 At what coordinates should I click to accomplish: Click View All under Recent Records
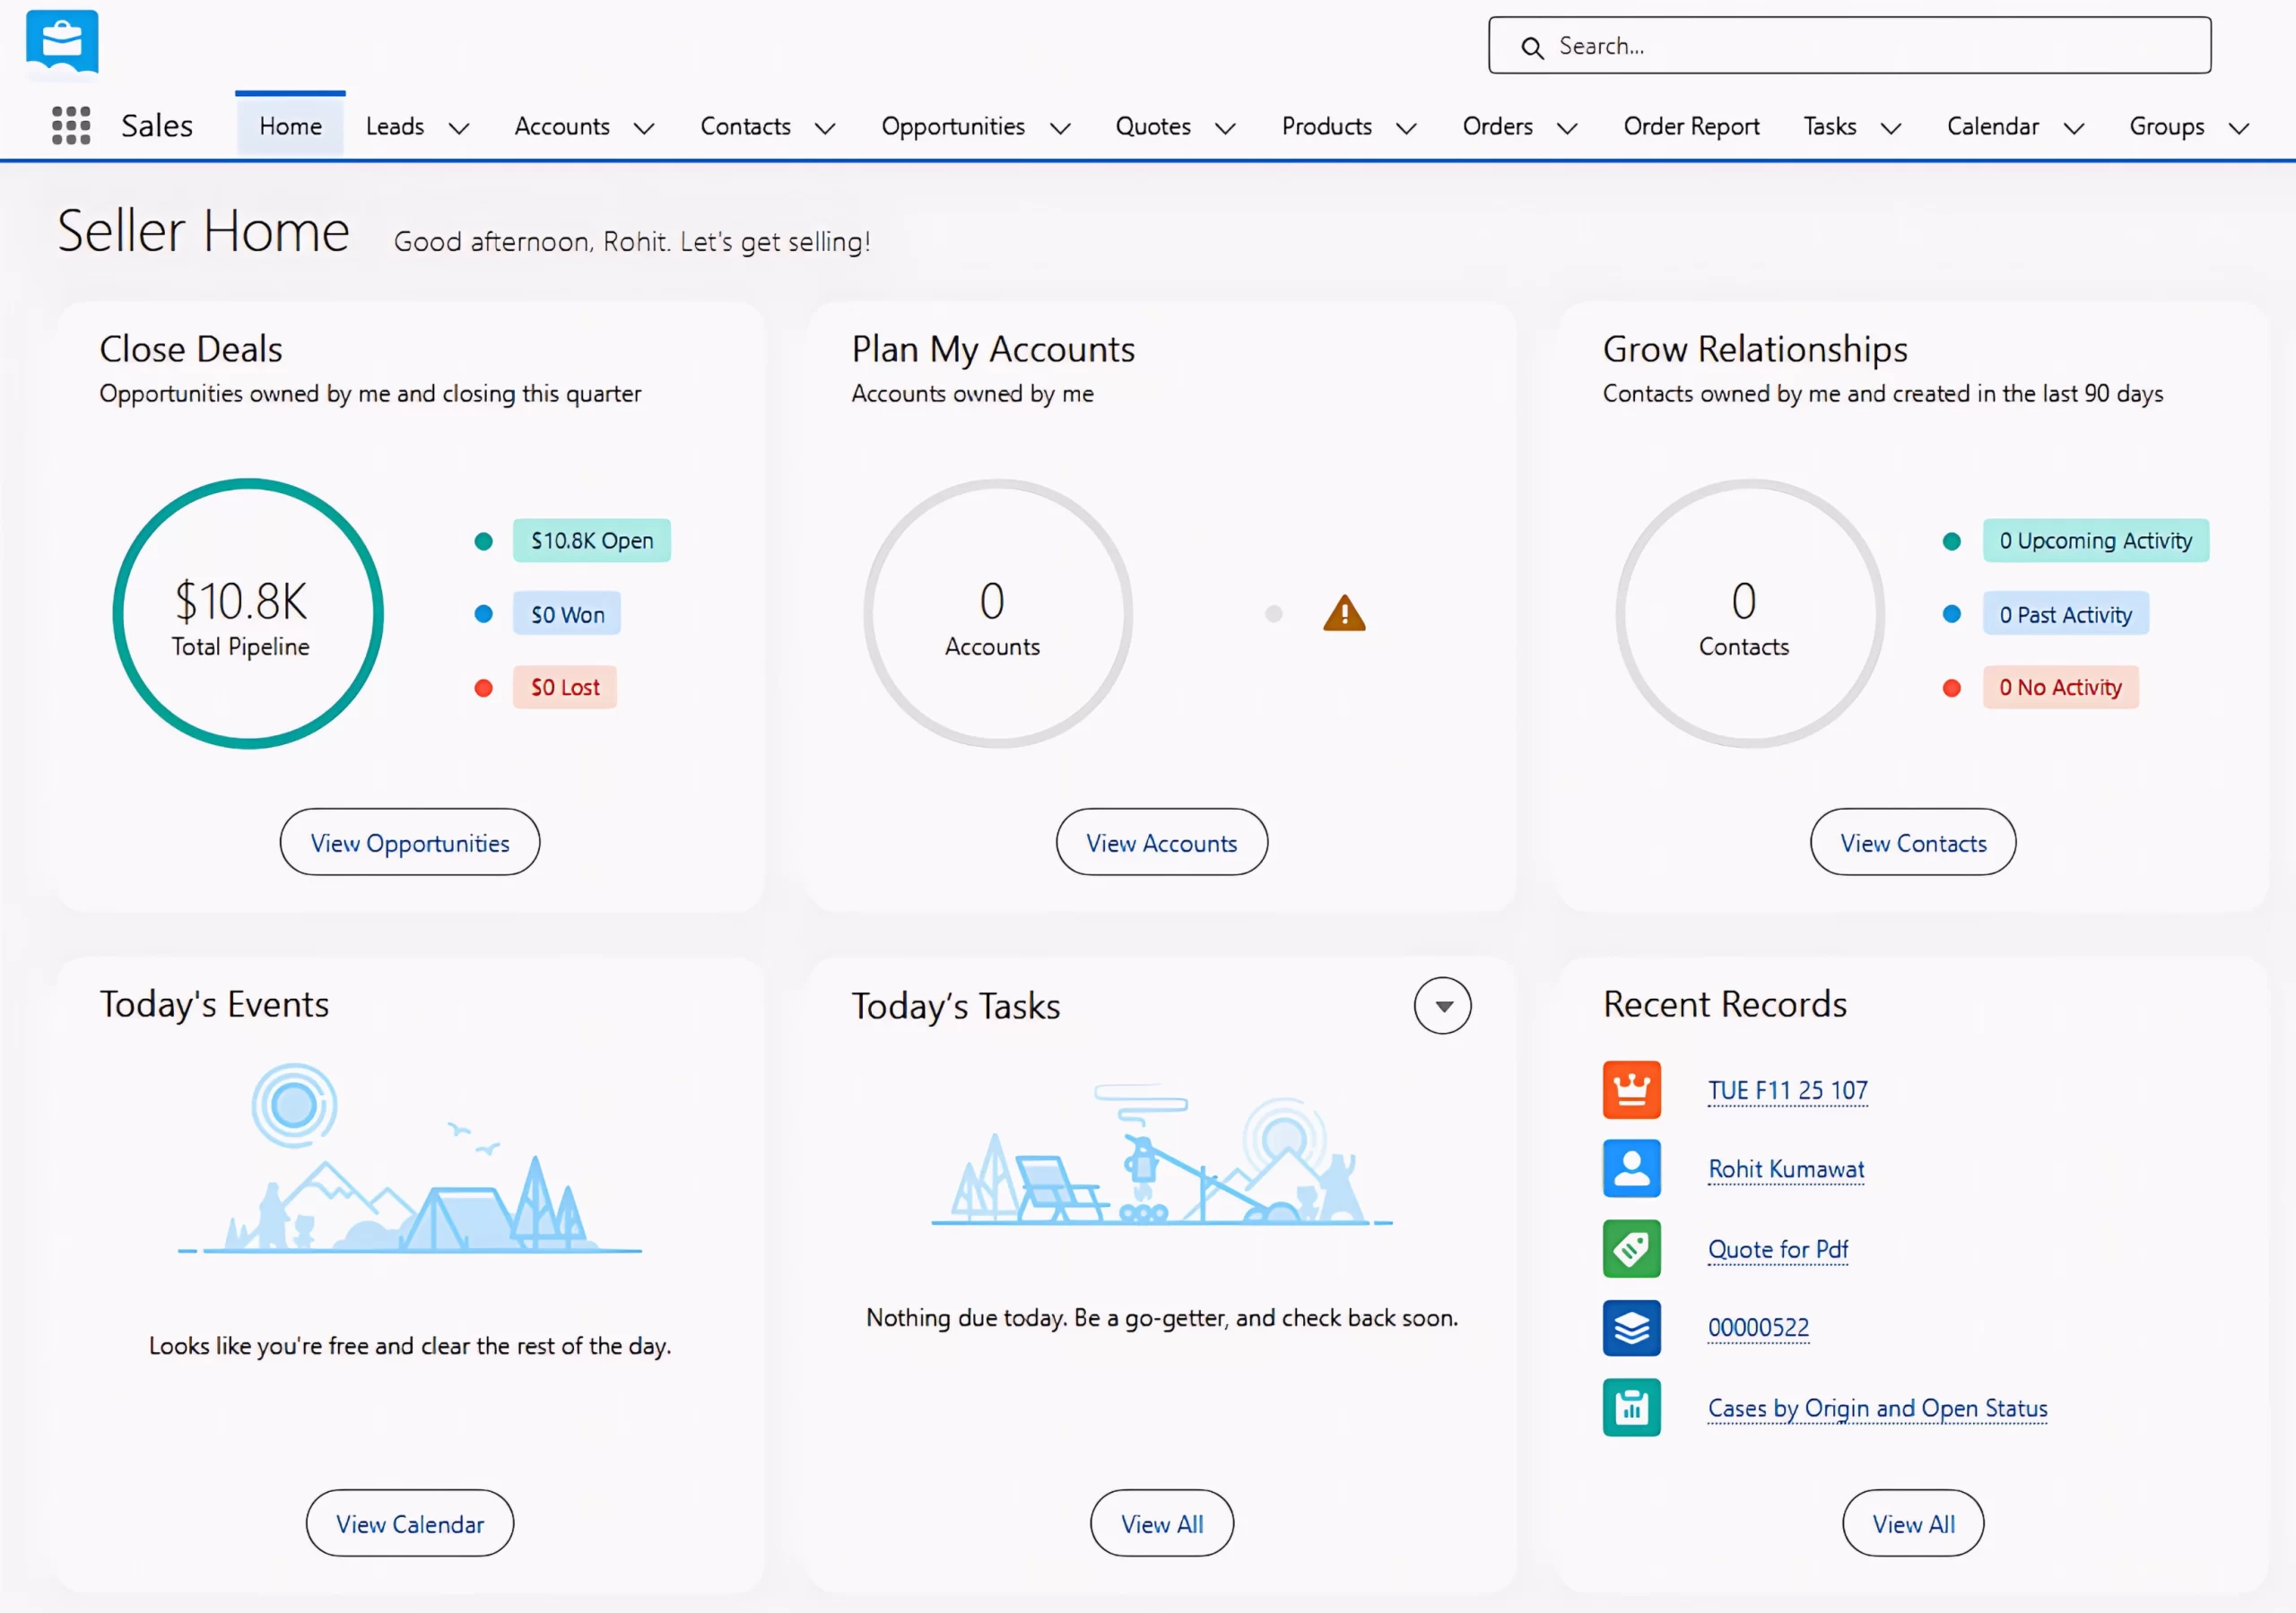[1913, 1524]
